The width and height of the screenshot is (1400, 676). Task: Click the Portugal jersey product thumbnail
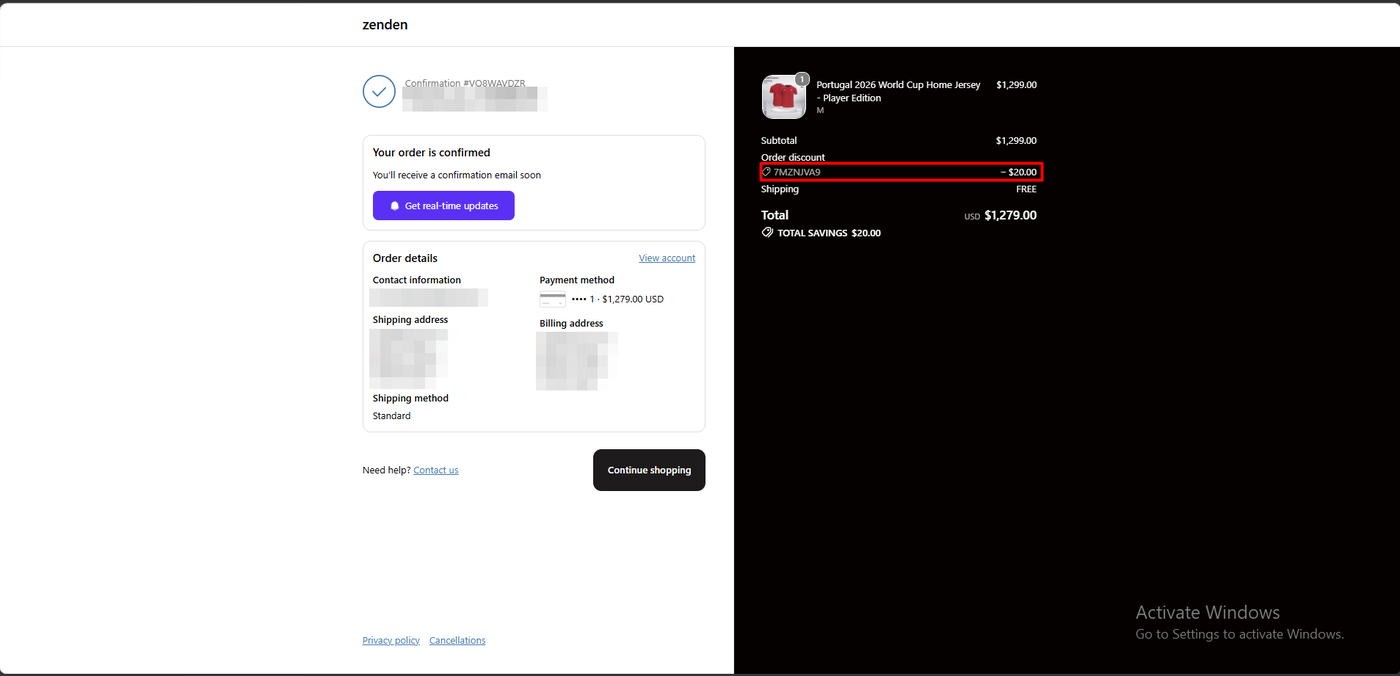point(783,98)
